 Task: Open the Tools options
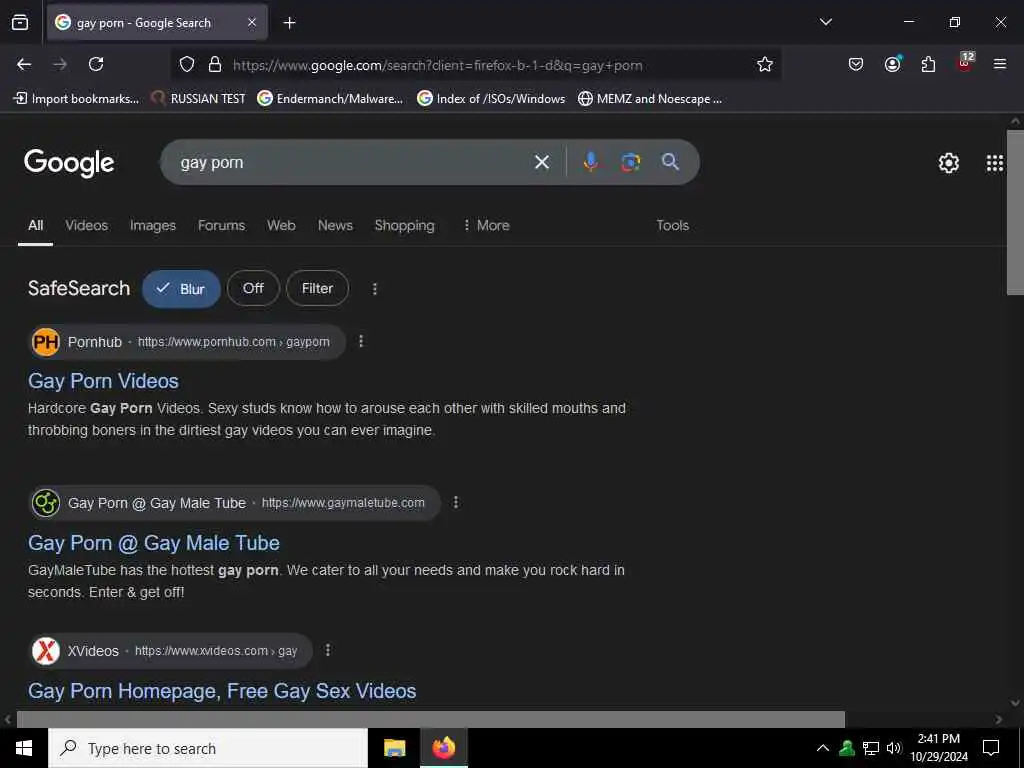tap(673, 225)
